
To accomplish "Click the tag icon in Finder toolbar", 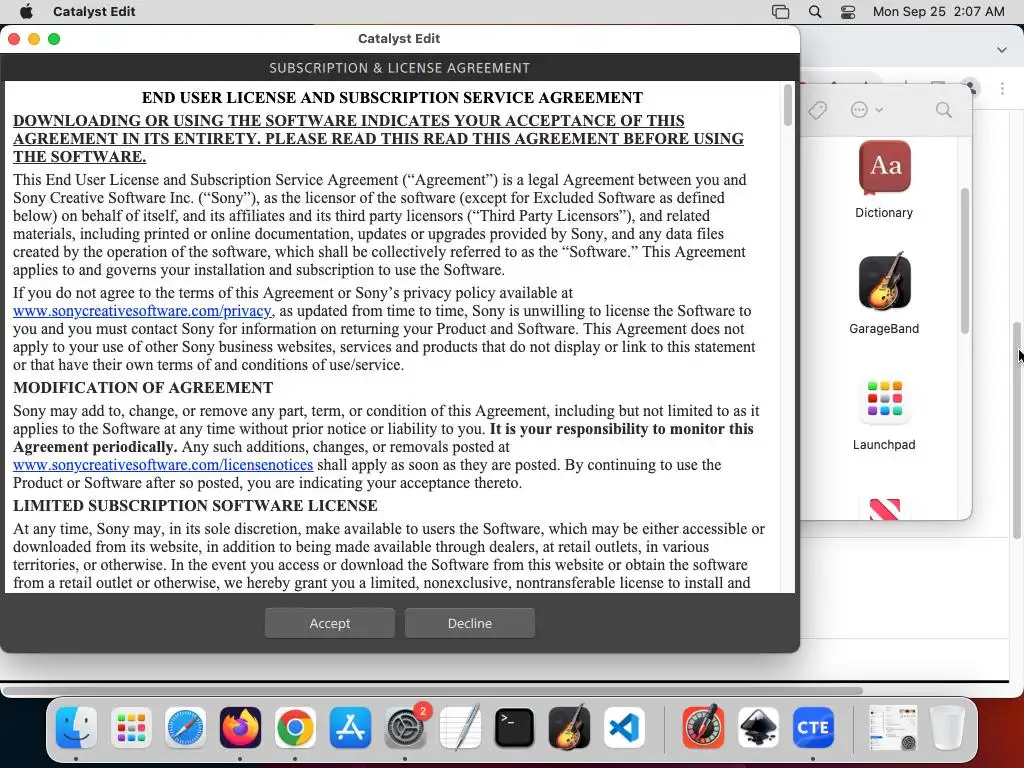I will (817, 110).
